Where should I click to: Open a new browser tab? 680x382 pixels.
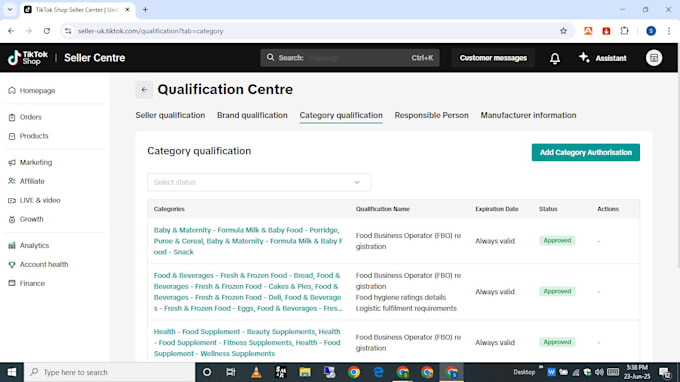coord(145,10)
